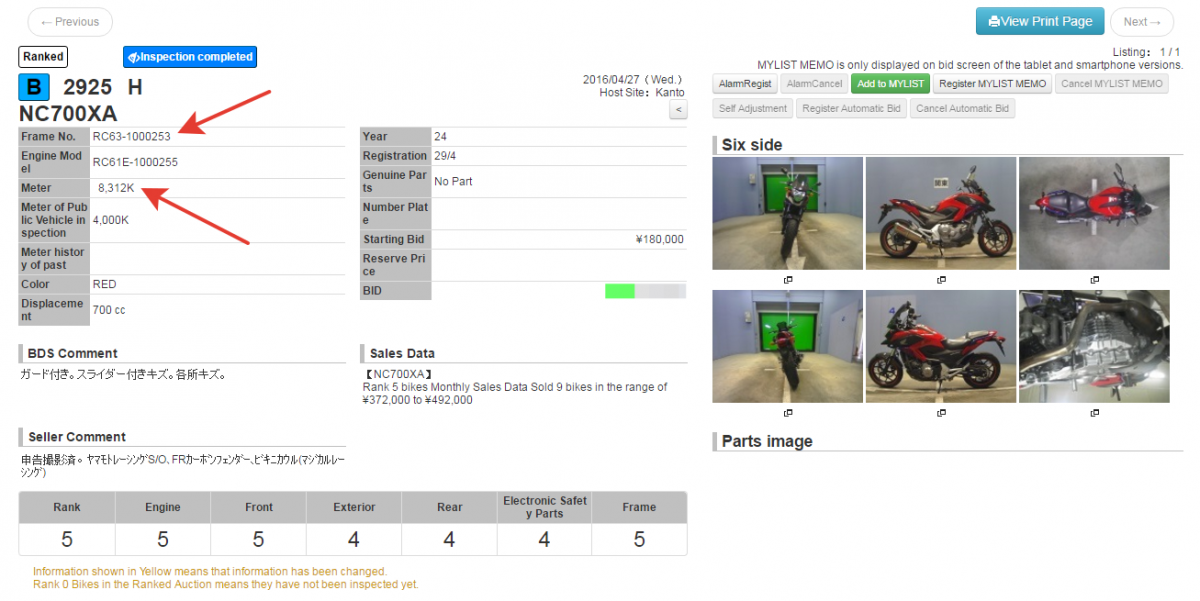Select displacement value 700 cc
This screenshot has height=601, width=1200.
point(109,310)
